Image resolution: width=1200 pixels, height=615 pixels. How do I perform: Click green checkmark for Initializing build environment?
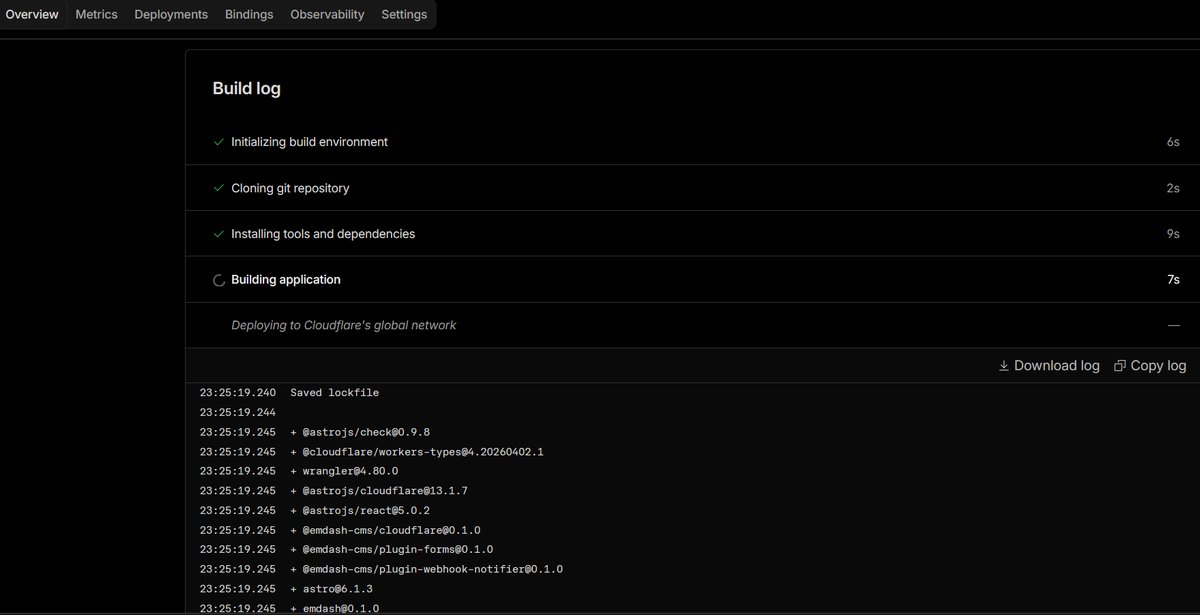coord(219,142)
